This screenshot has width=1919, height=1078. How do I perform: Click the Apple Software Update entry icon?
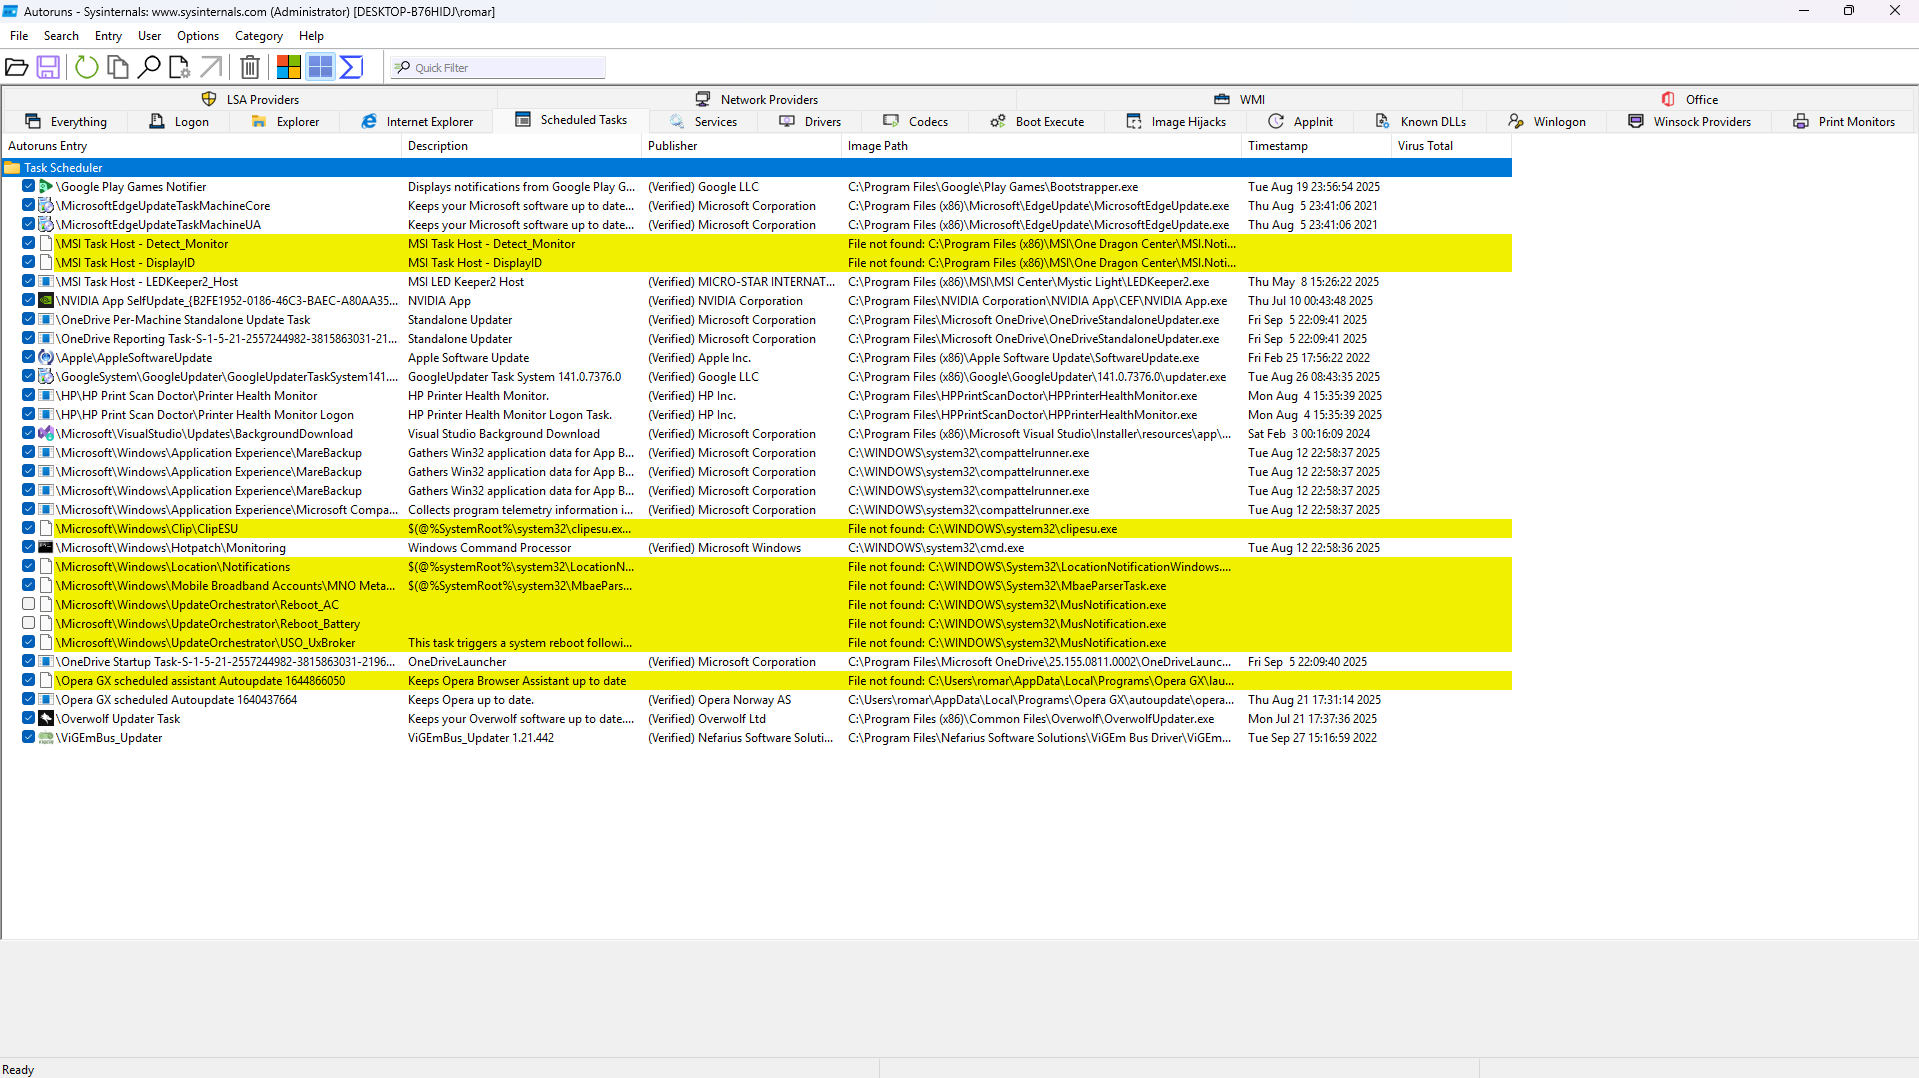46,358
